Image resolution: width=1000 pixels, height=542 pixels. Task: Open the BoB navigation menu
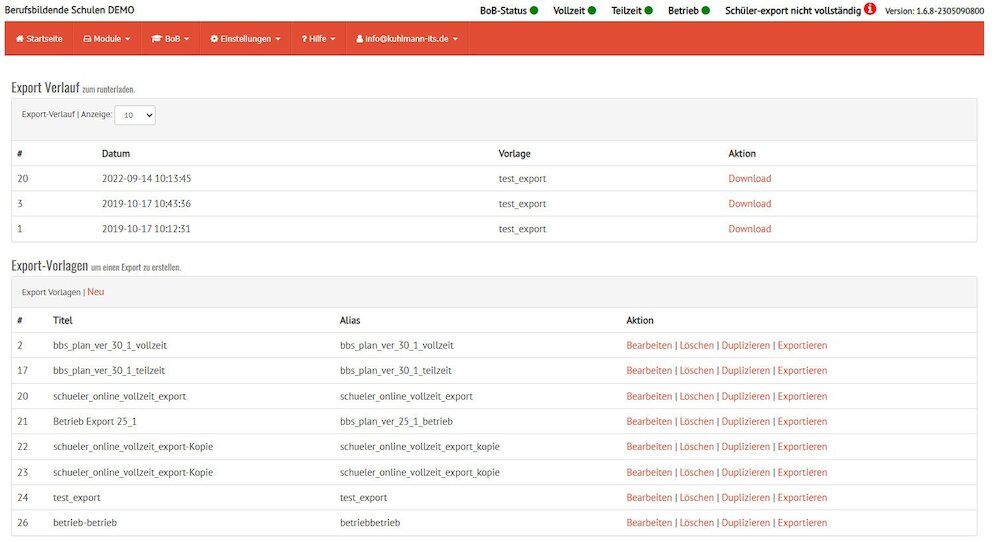(170, 39)
